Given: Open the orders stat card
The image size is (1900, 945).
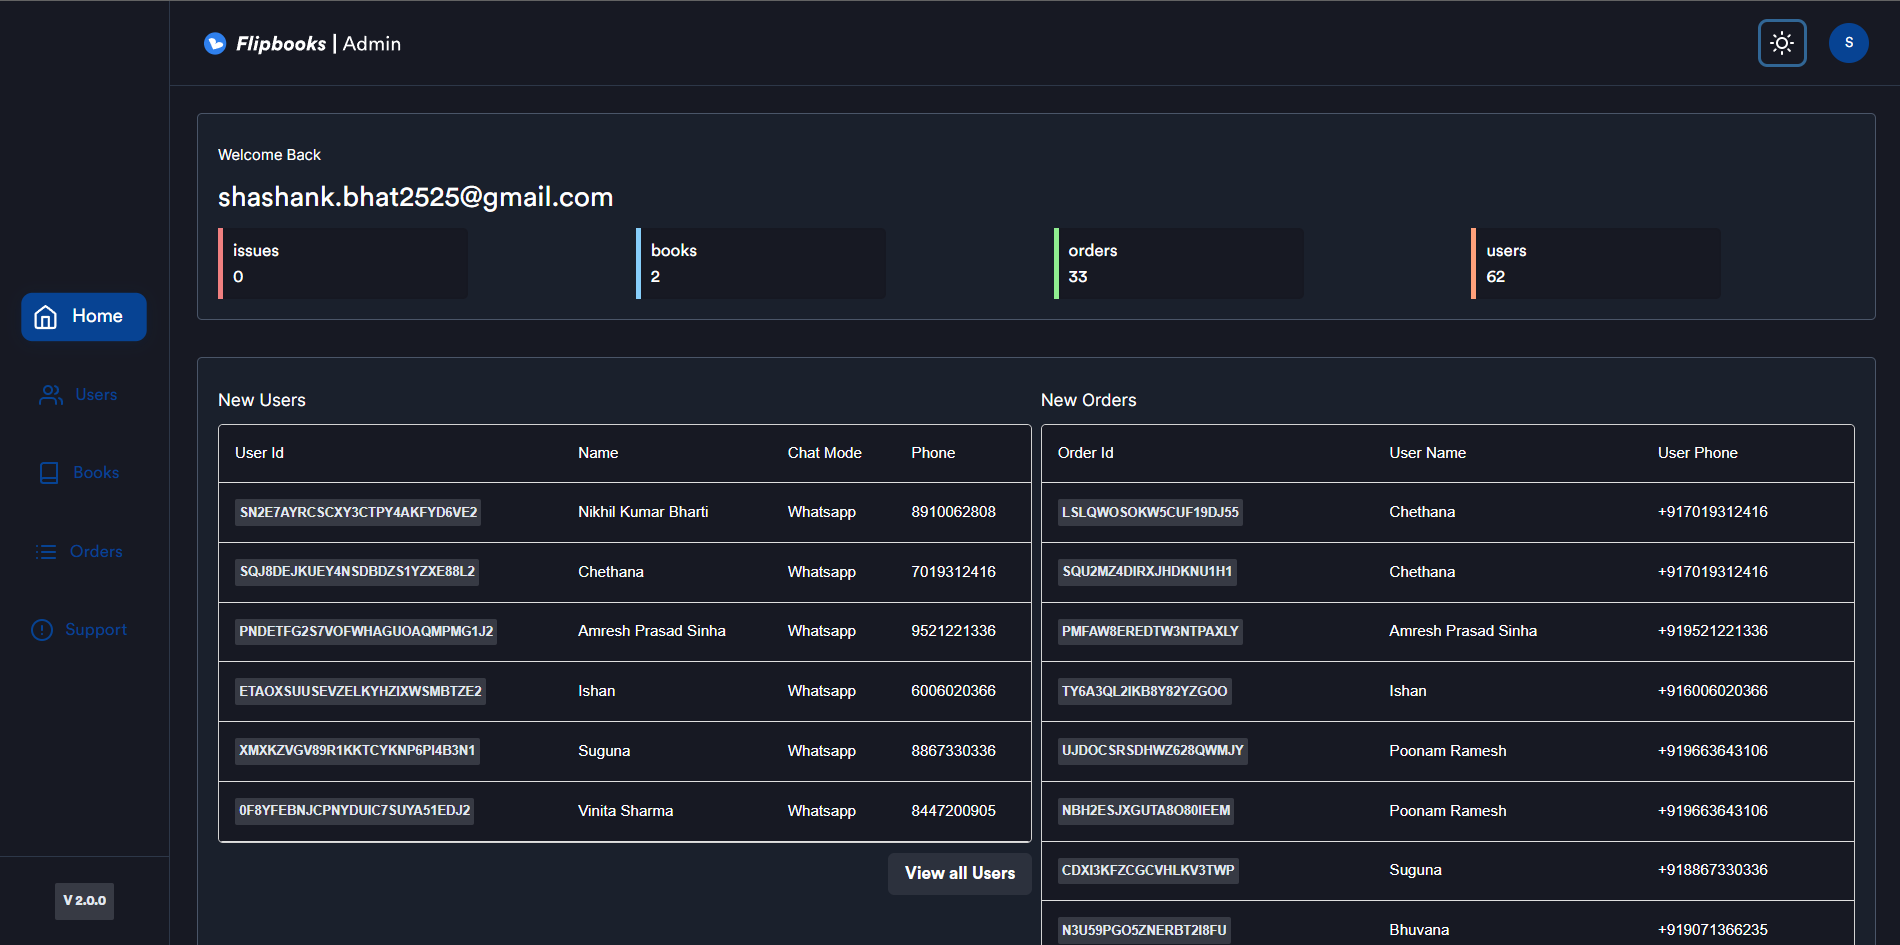Looking at the screenshot, I should coord(1179,263).
